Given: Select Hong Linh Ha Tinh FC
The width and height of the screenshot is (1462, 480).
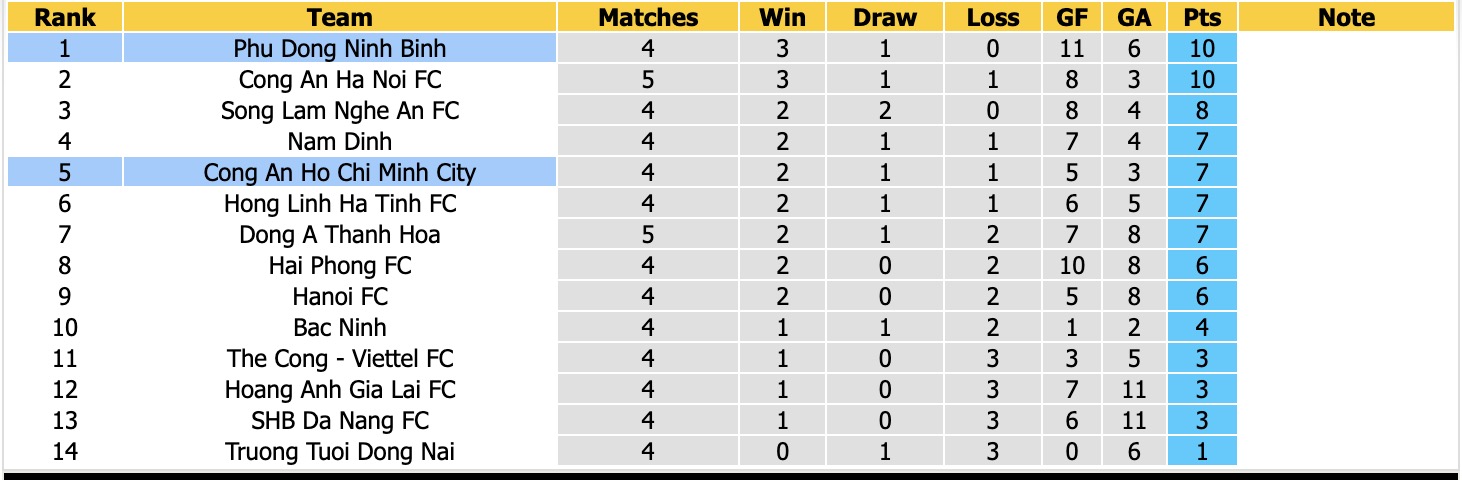Looking at the screenshot, I should pos(340,203).
